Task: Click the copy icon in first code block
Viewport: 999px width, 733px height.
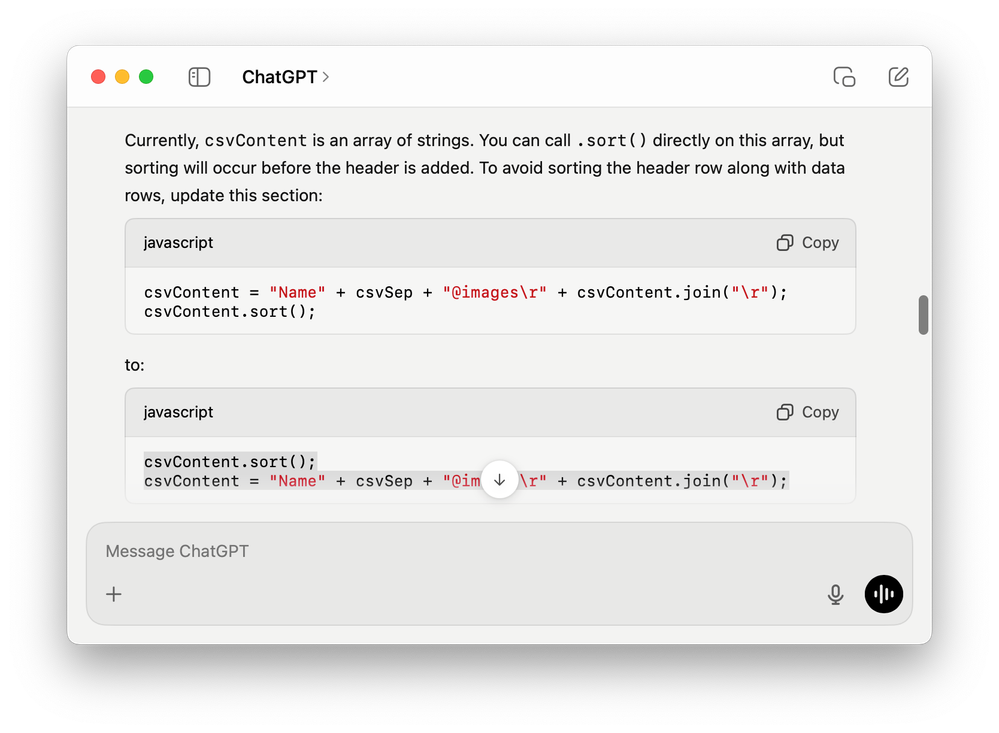Action: click(785, 243)
